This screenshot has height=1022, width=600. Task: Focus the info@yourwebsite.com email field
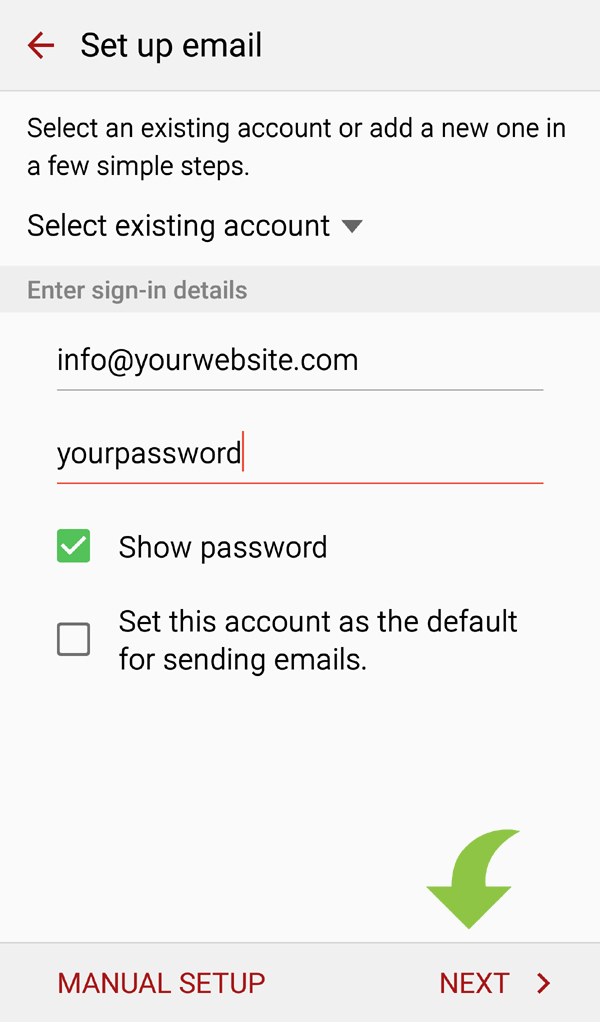(x=300, y=360)
